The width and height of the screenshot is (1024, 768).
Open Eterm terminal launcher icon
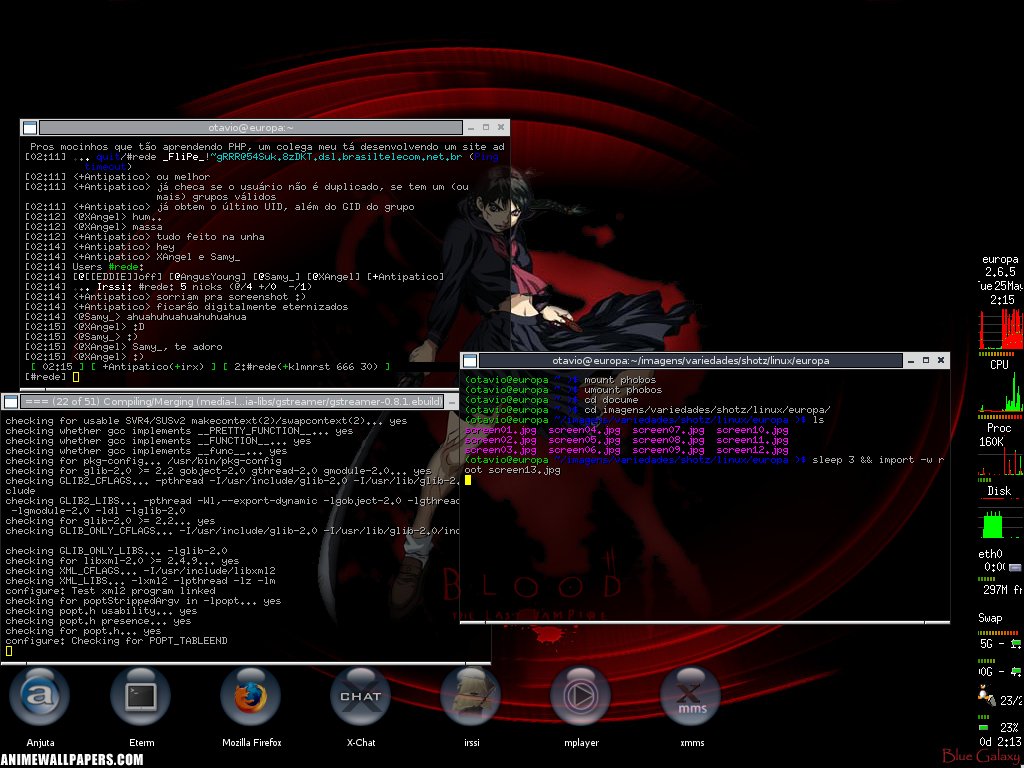(x=141, y=696)
